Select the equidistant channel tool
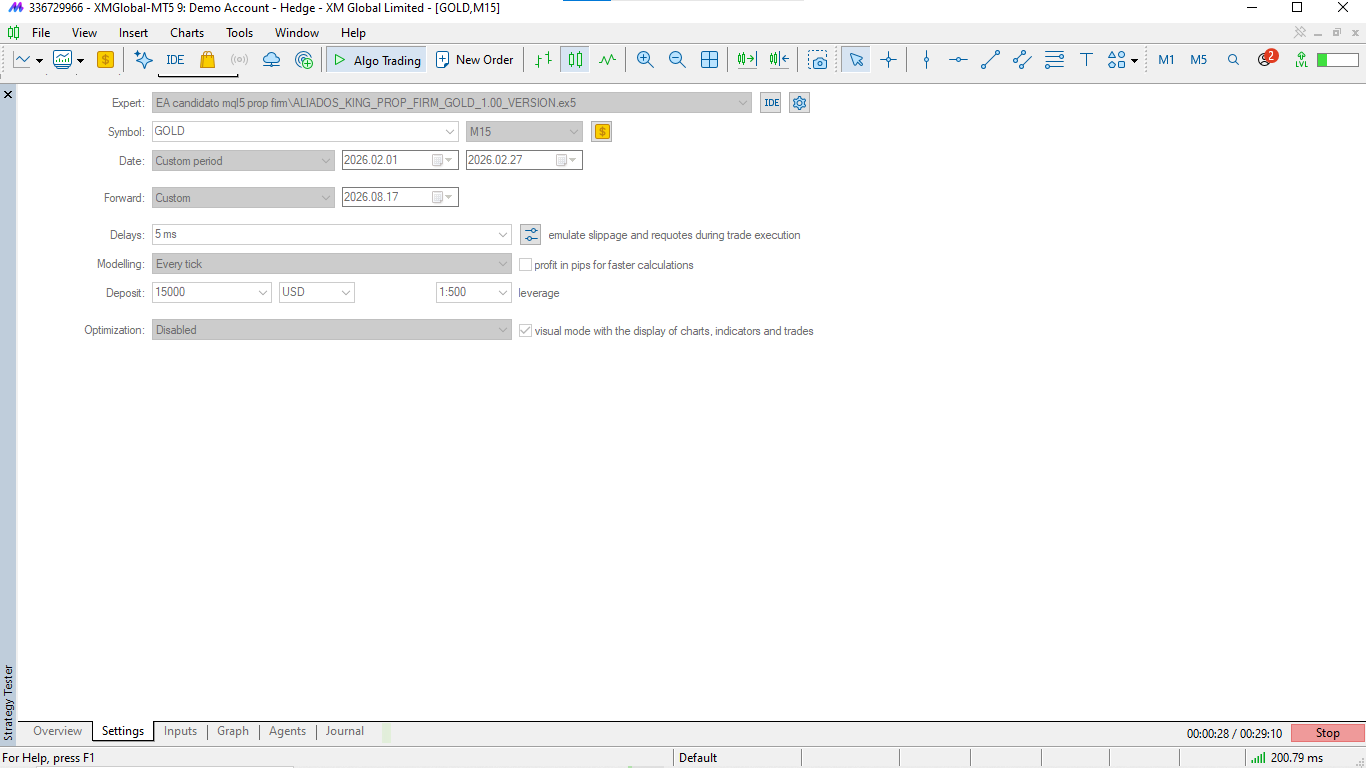 tap(1022, 60)
